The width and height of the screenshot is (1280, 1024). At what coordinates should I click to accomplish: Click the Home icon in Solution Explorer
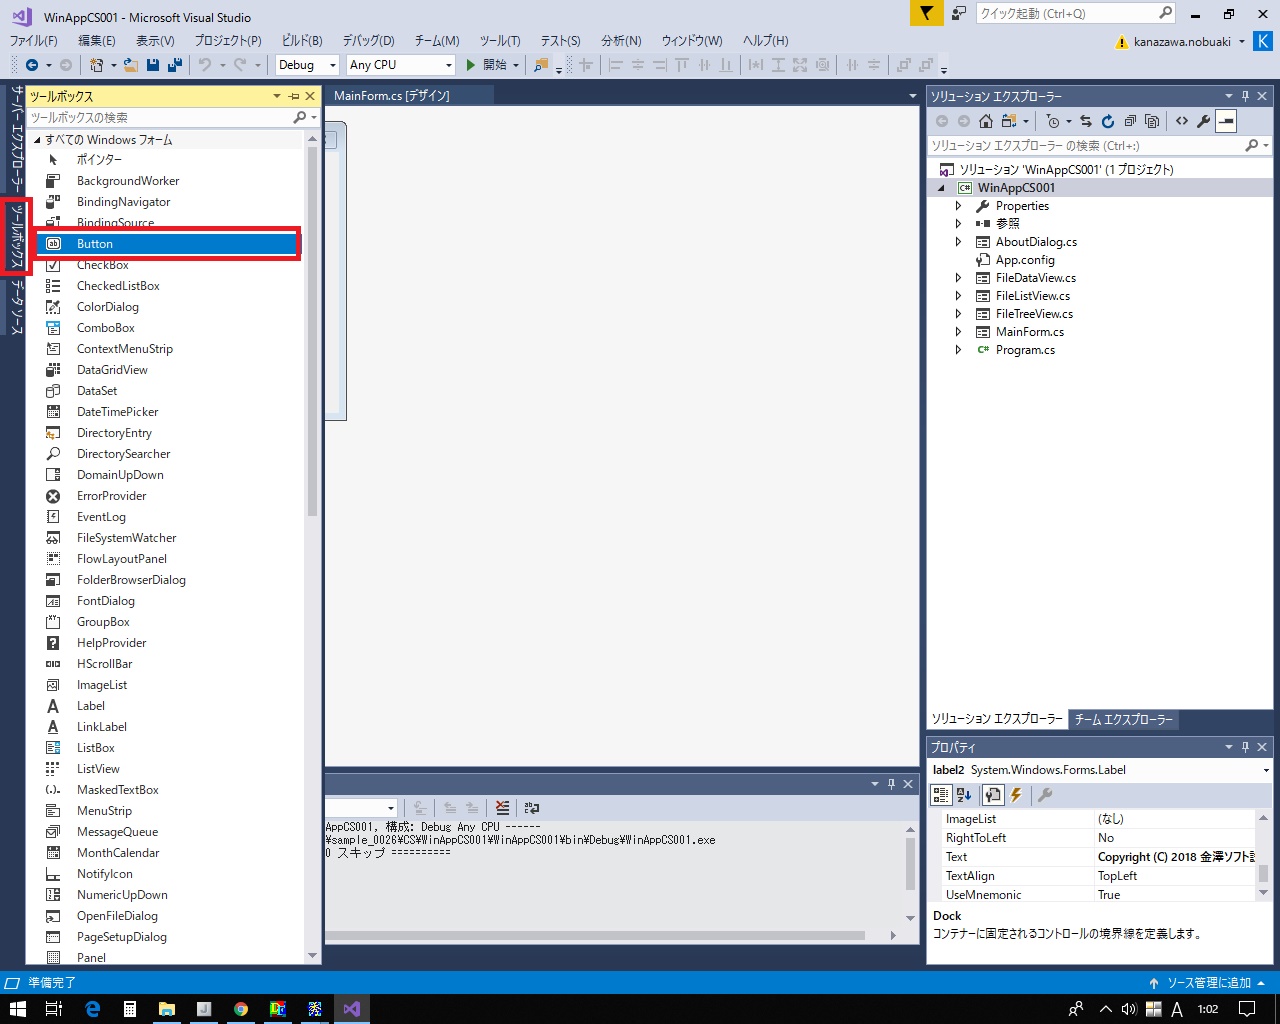click(986, 121)
